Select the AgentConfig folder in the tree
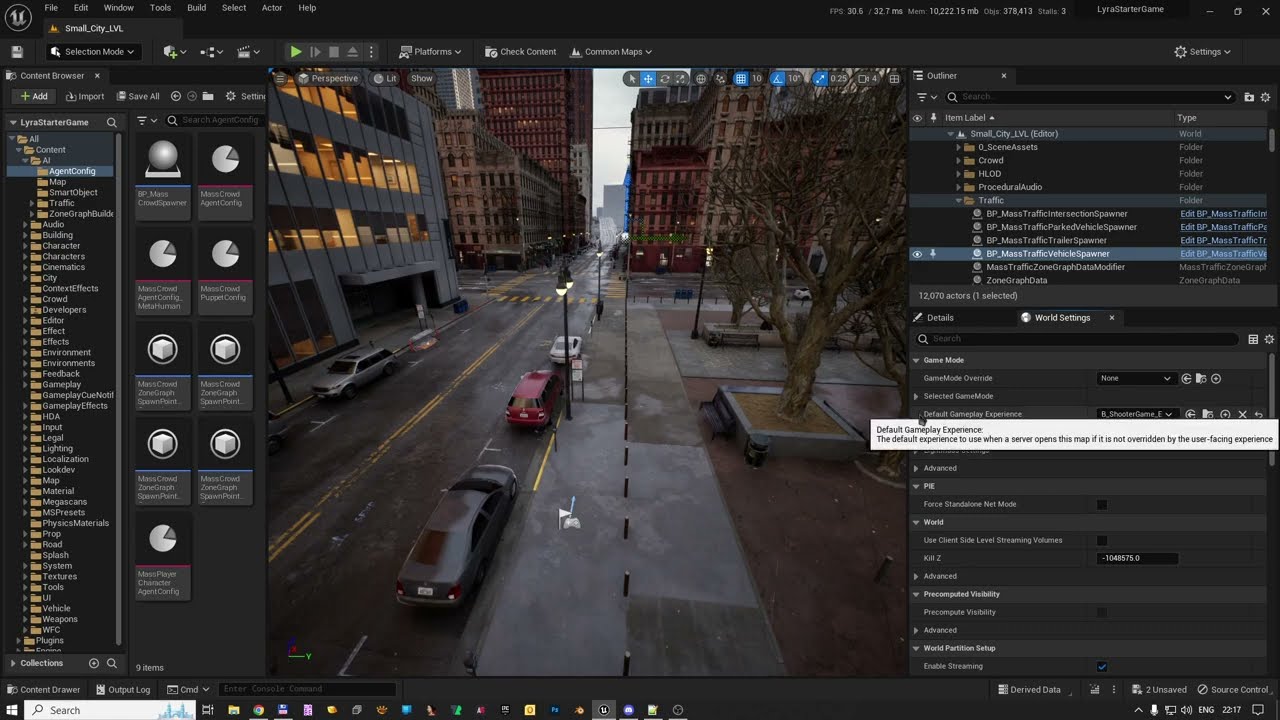This screenshot has height=720, width=1280. click(x=72, y=171)
